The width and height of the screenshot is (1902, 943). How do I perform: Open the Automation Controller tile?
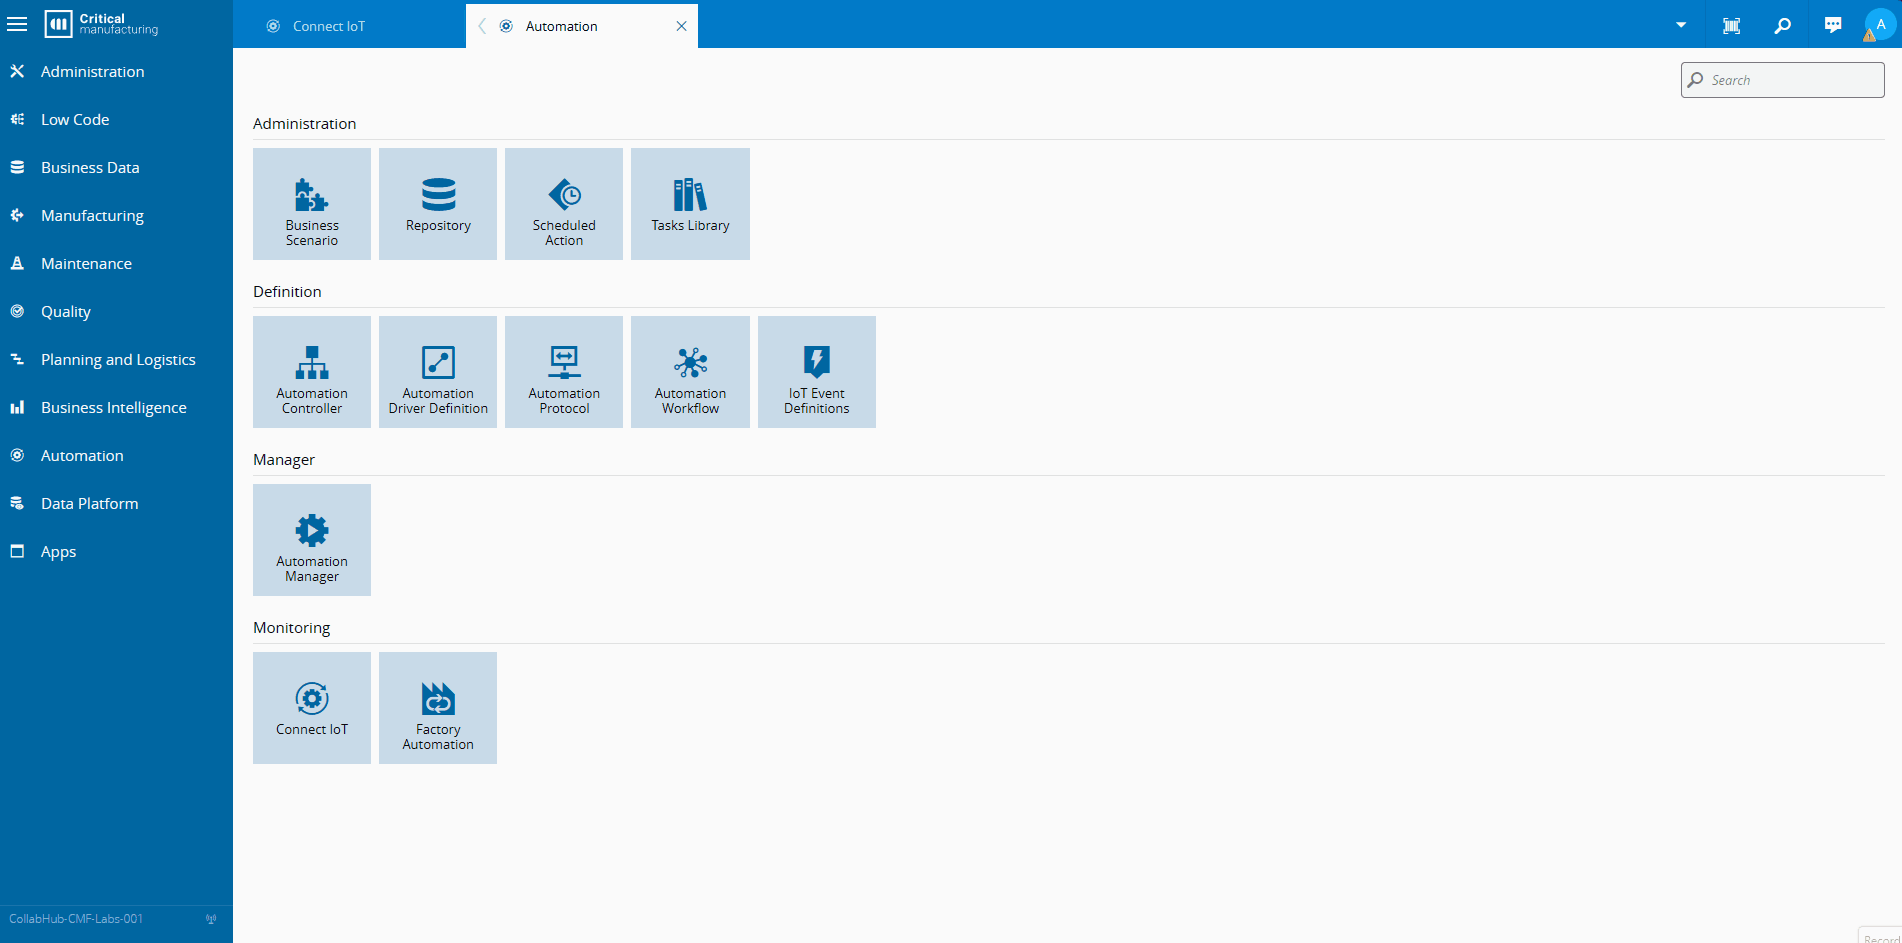[312, 372]
